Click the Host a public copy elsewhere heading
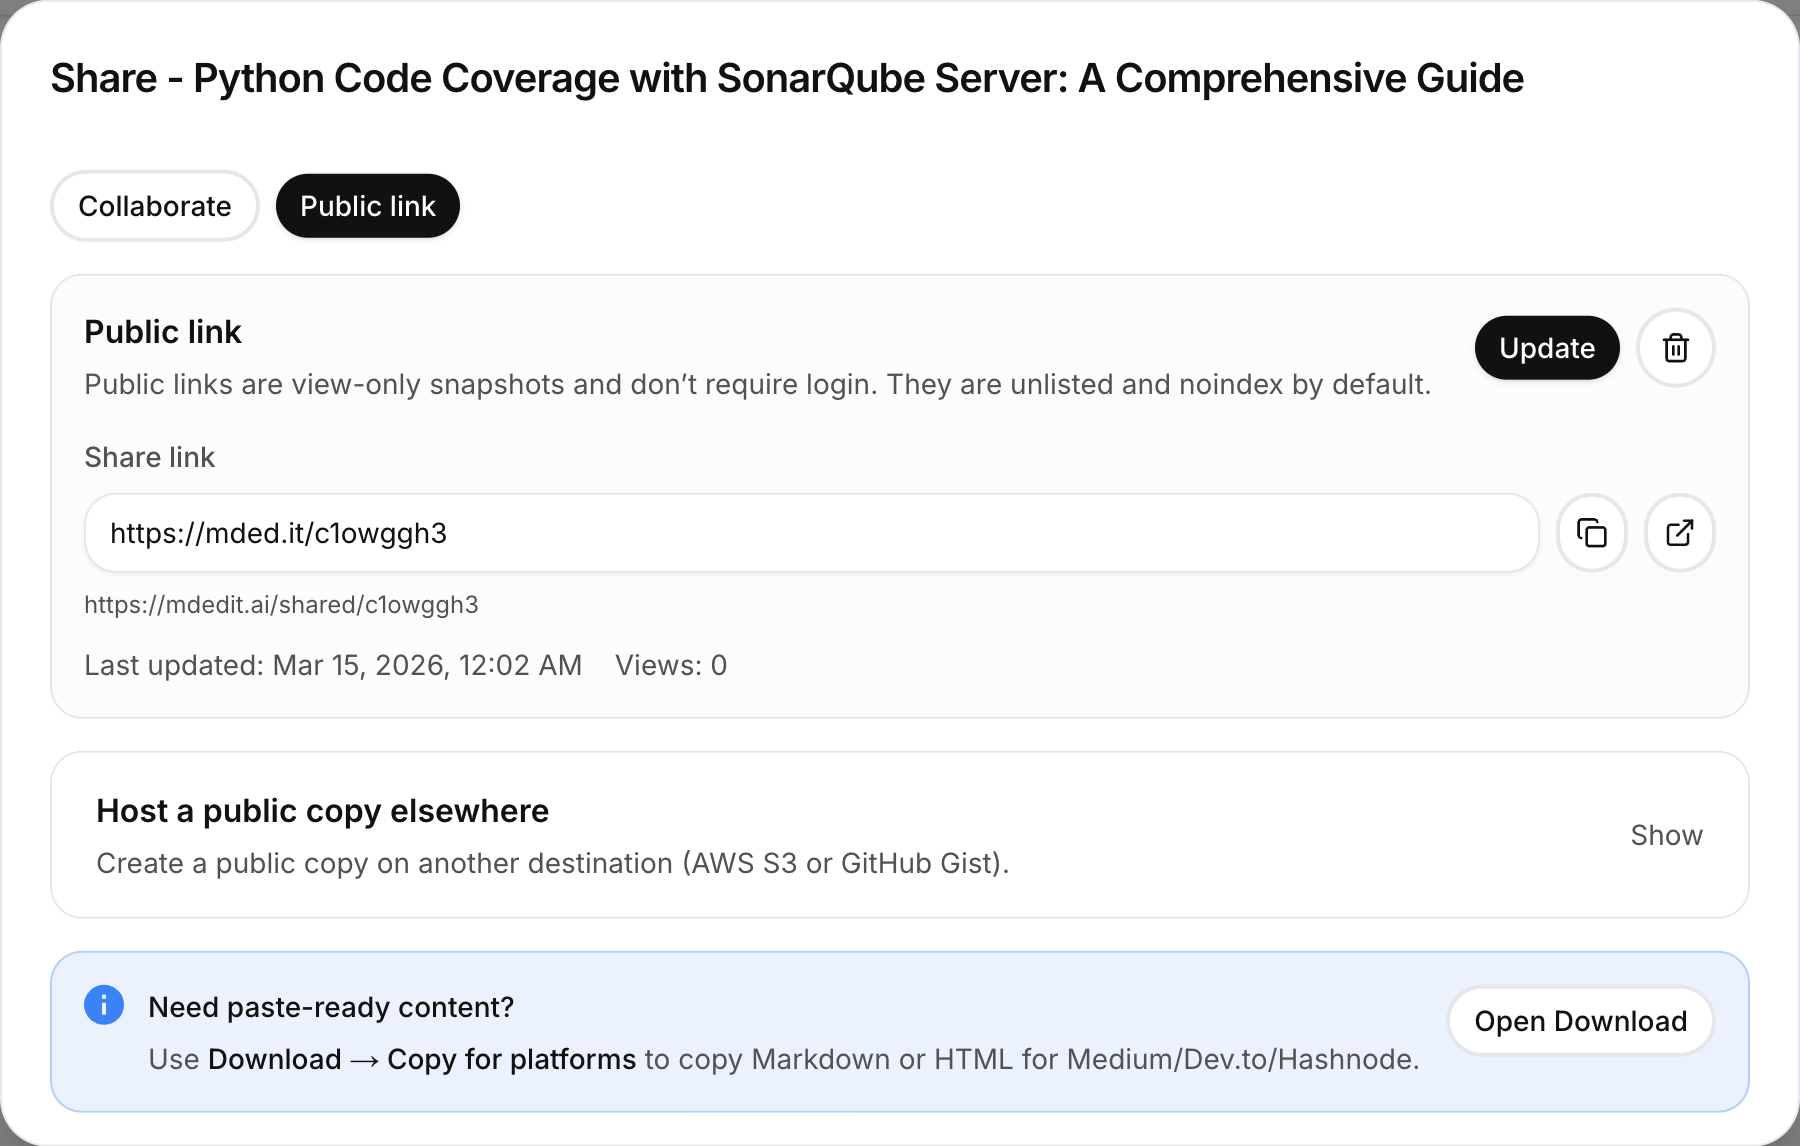 pos(322,811)
